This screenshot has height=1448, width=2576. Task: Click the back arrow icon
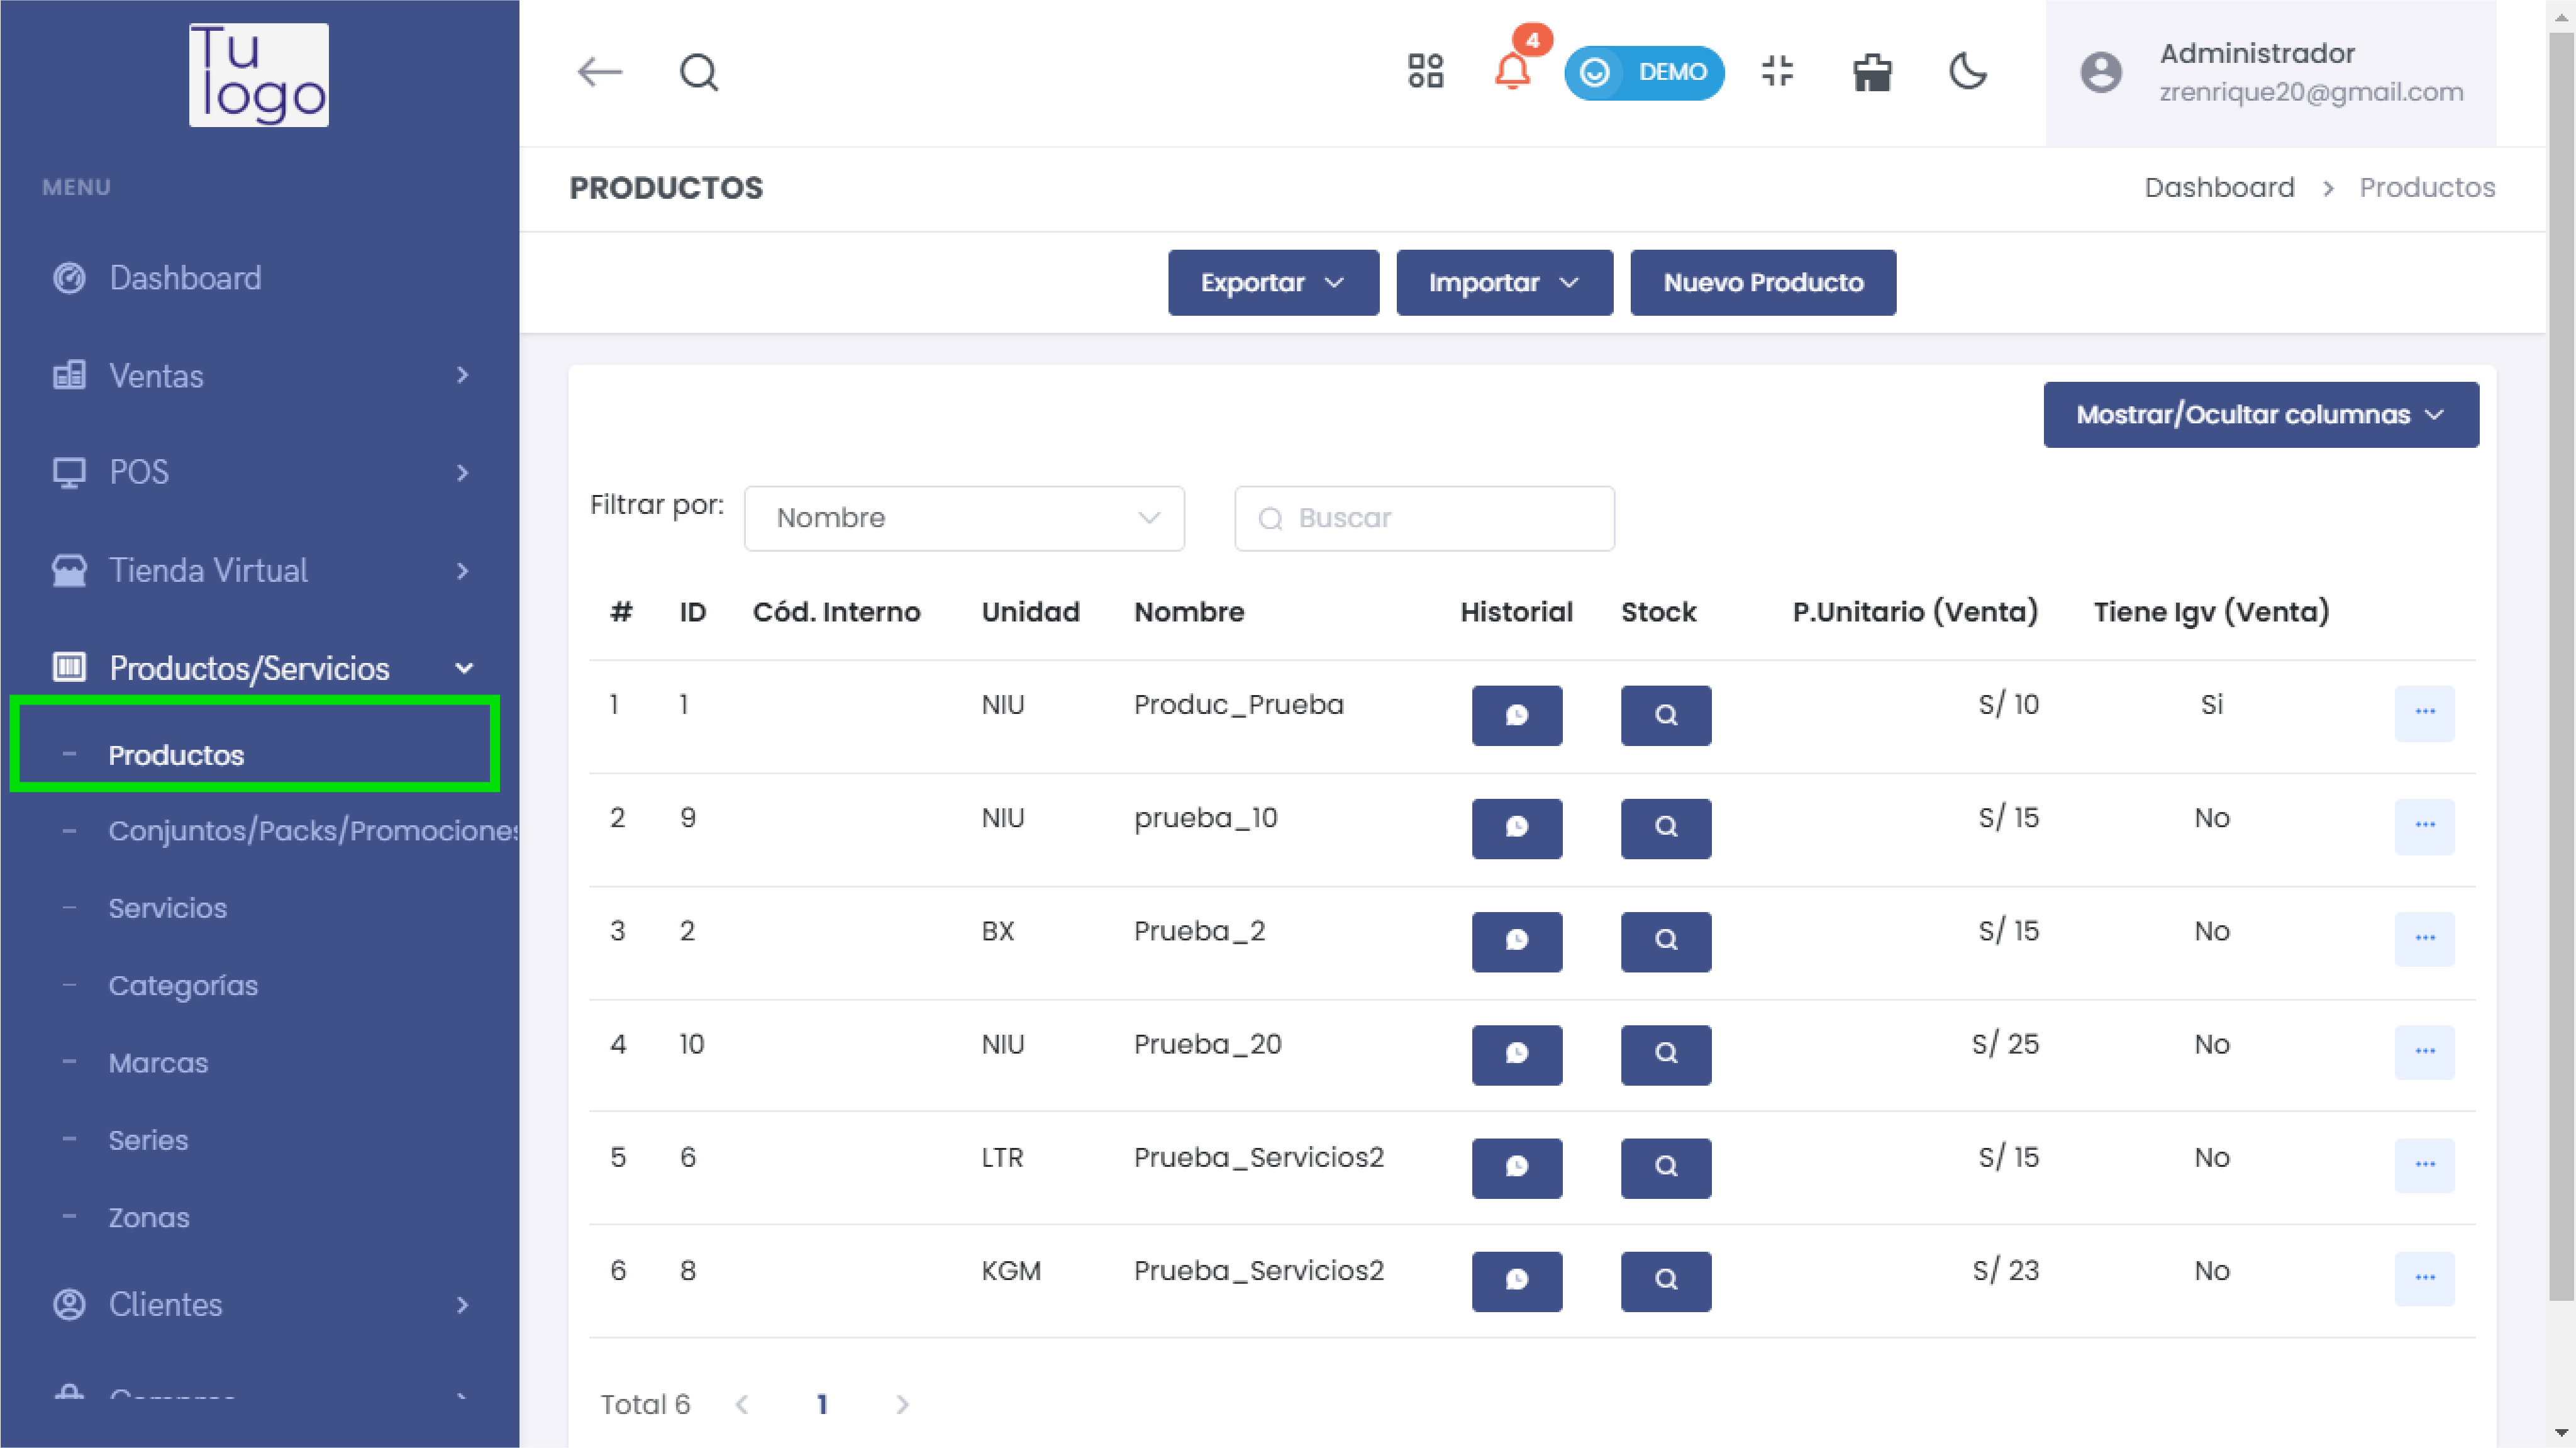pos(600,72)
